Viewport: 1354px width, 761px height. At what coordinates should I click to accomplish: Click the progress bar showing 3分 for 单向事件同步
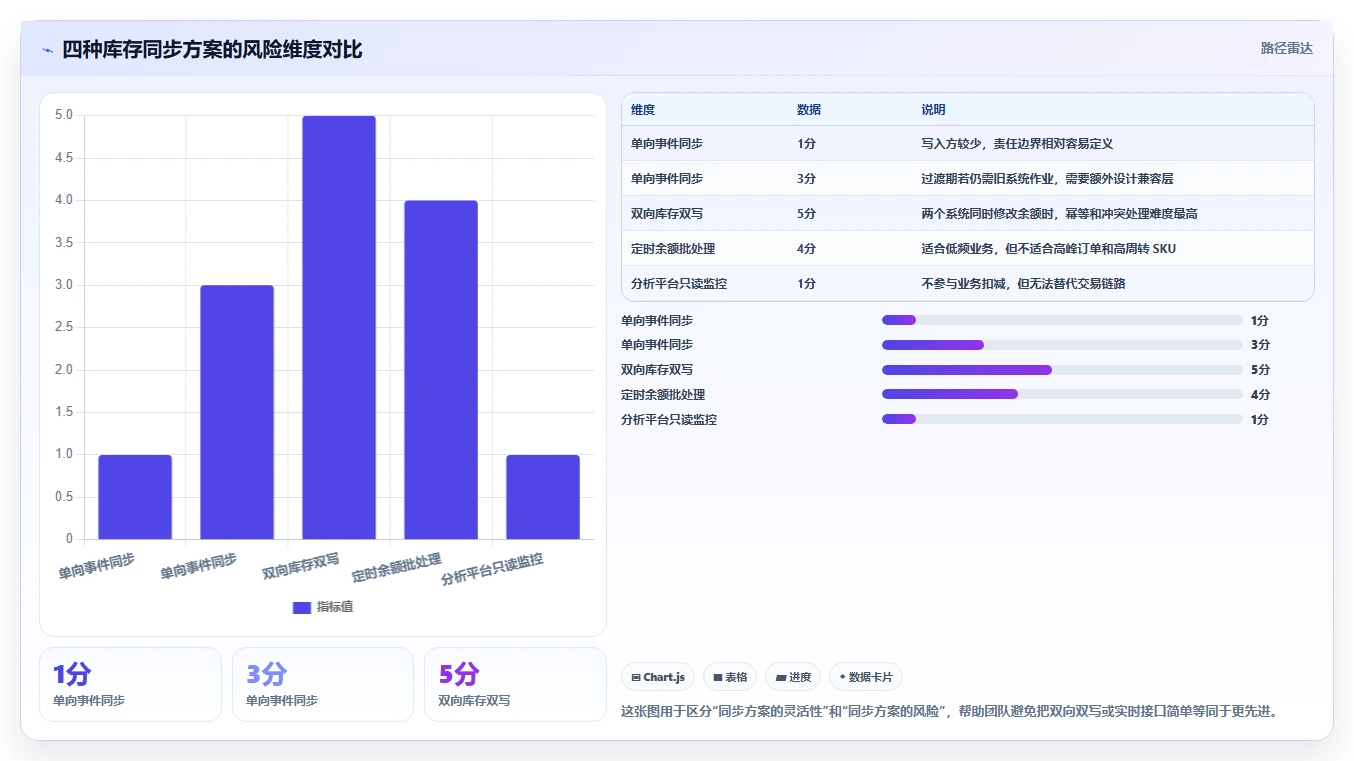1062,345
